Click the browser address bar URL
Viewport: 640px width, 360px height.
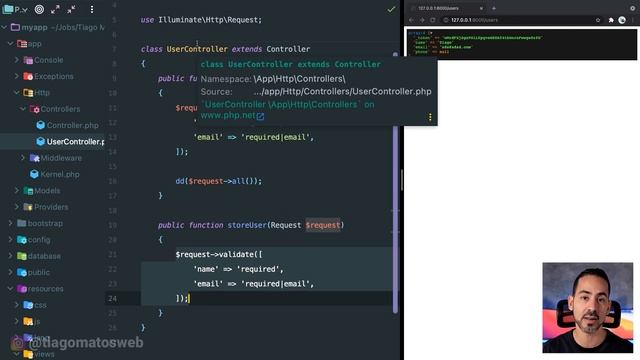point(474,20)
